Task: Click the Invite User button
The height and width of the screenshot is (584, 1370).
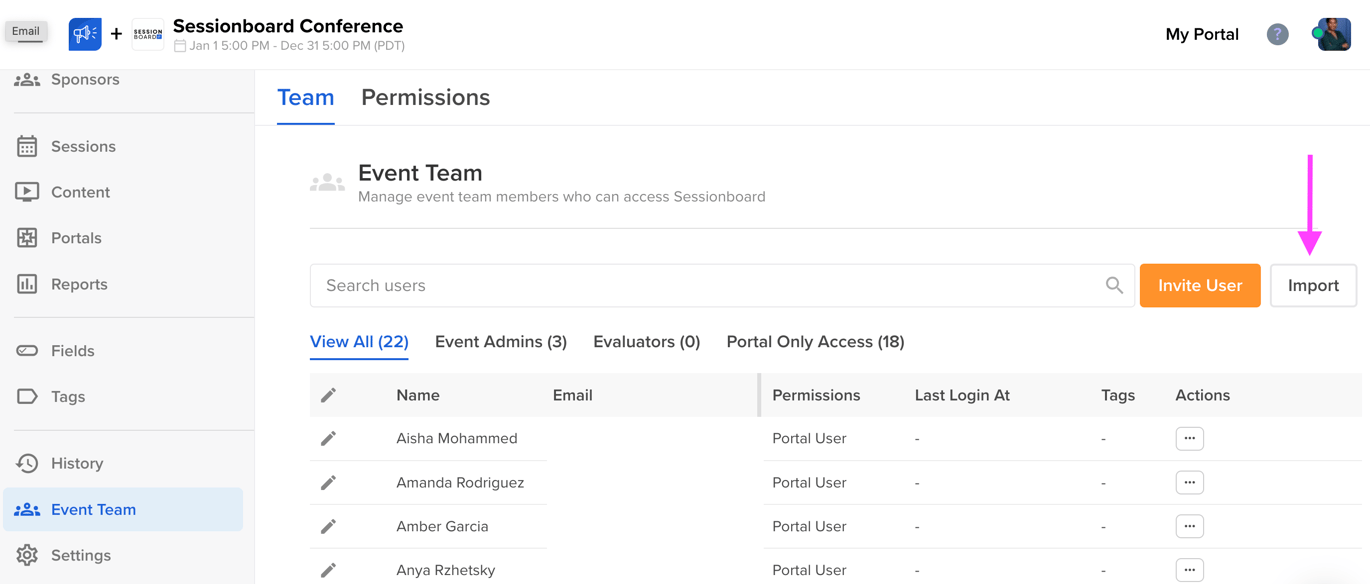Action: 1199,285
